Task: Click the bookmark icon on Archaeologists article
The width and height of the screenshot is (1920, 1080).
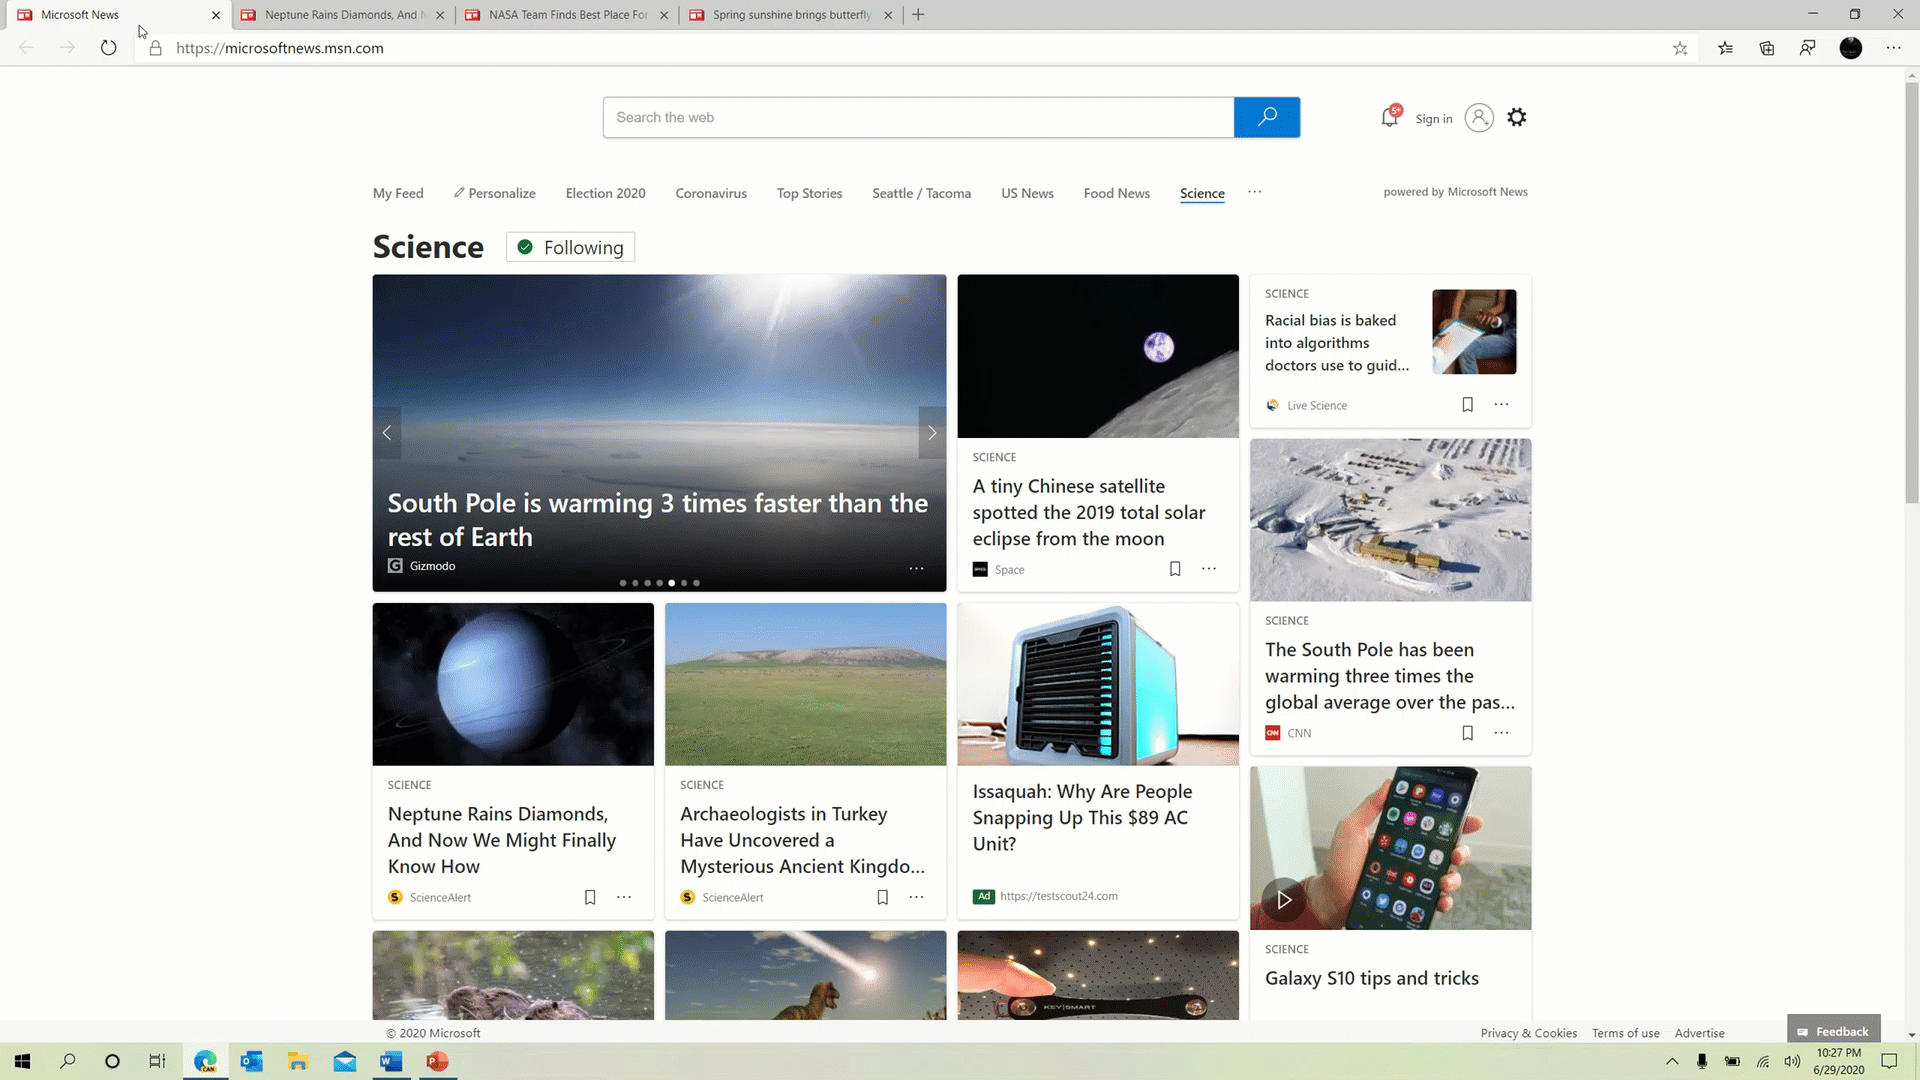Action: click(x=882, y=897)
